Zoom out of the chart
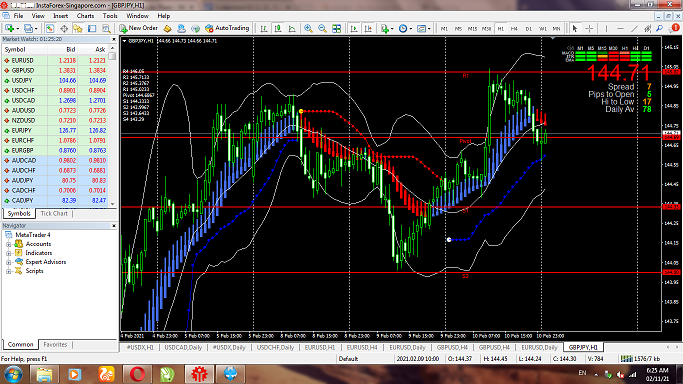The width and height of the screenshot is (683, 384). click(x=322, y=28)
